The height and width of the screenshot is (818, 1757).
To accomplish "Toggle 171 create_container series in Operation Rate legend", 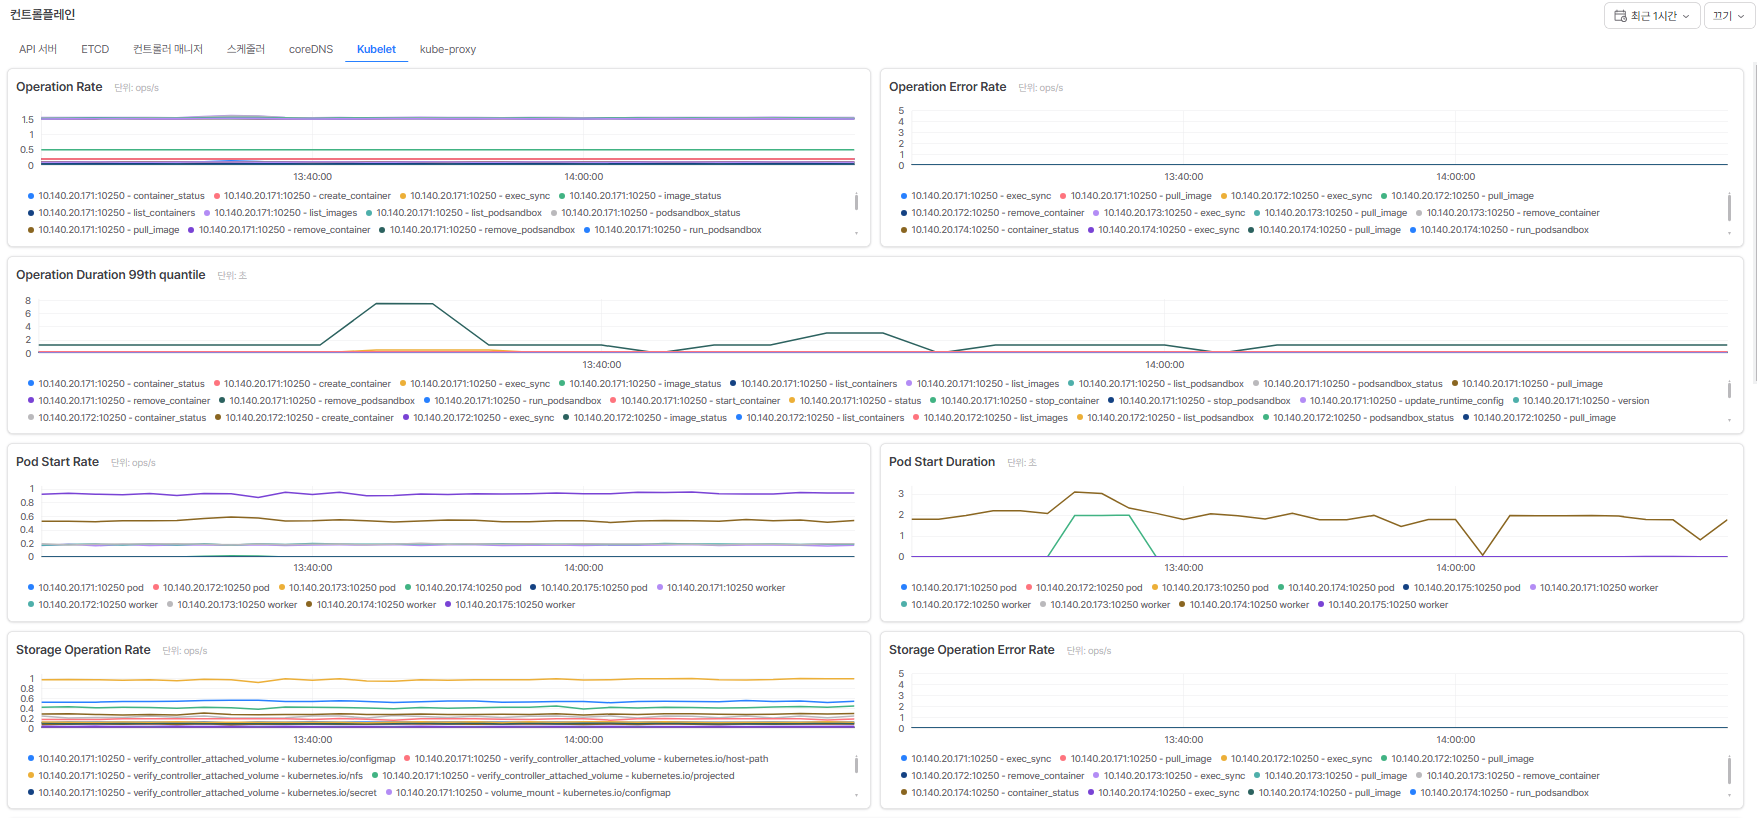I will (302, 196).
